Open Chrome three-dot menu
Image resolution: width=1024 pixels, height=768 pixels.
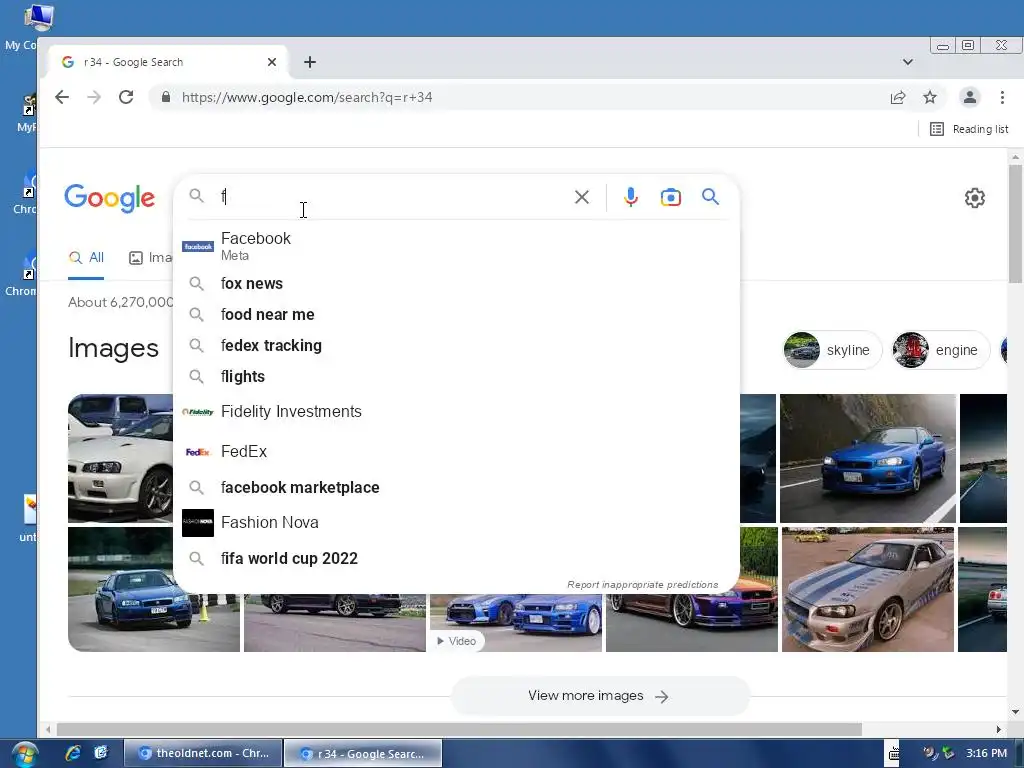(x=1002, y=97)
